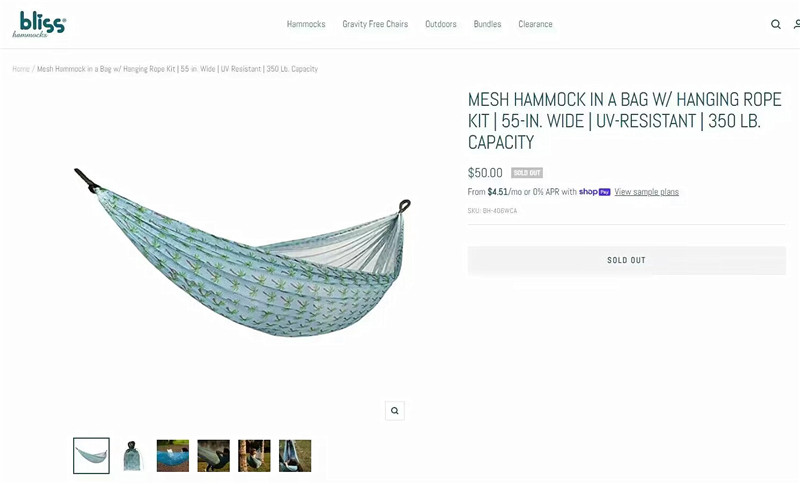This screenshot has height=484, width=800.
Task: Open Outdoors menu item
Action: click(x=441, y=24)
